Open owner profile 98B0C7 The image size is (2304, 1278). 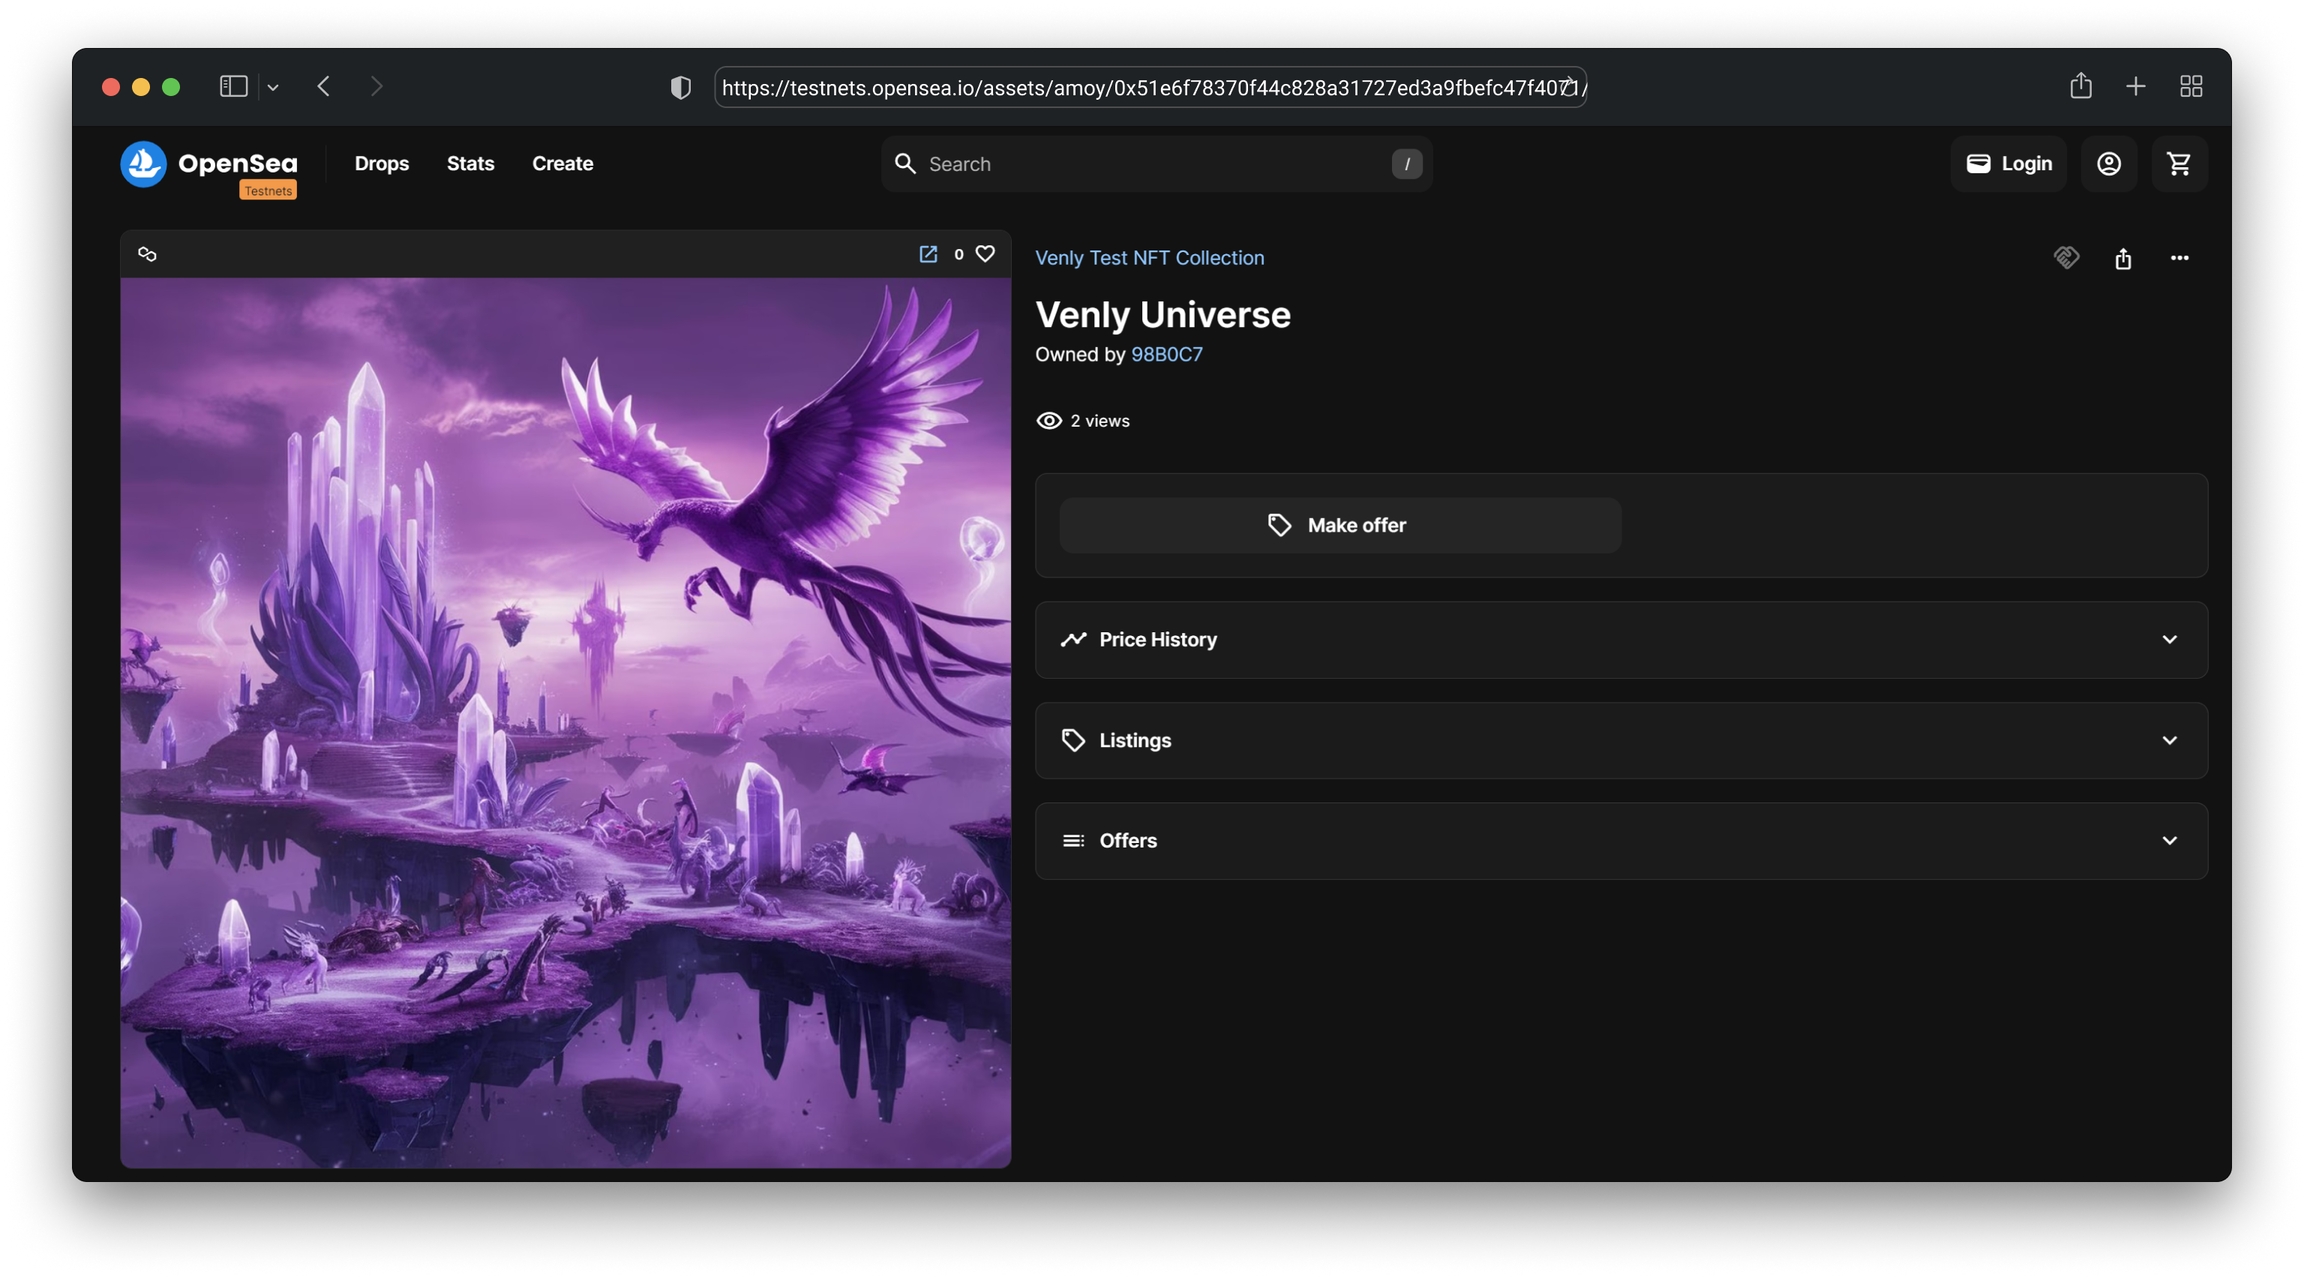1166,354
